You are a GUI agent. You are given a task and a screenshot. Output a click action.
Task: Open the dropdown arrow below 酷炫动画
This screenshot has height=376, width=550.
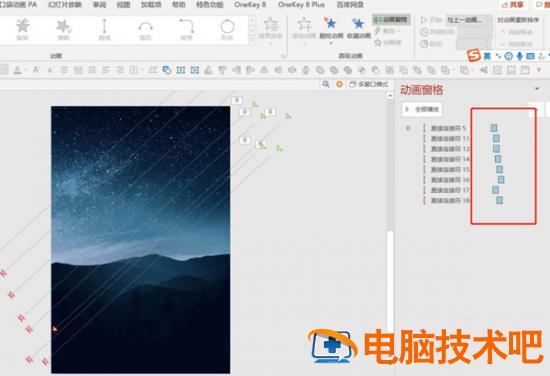coord(331,43)
